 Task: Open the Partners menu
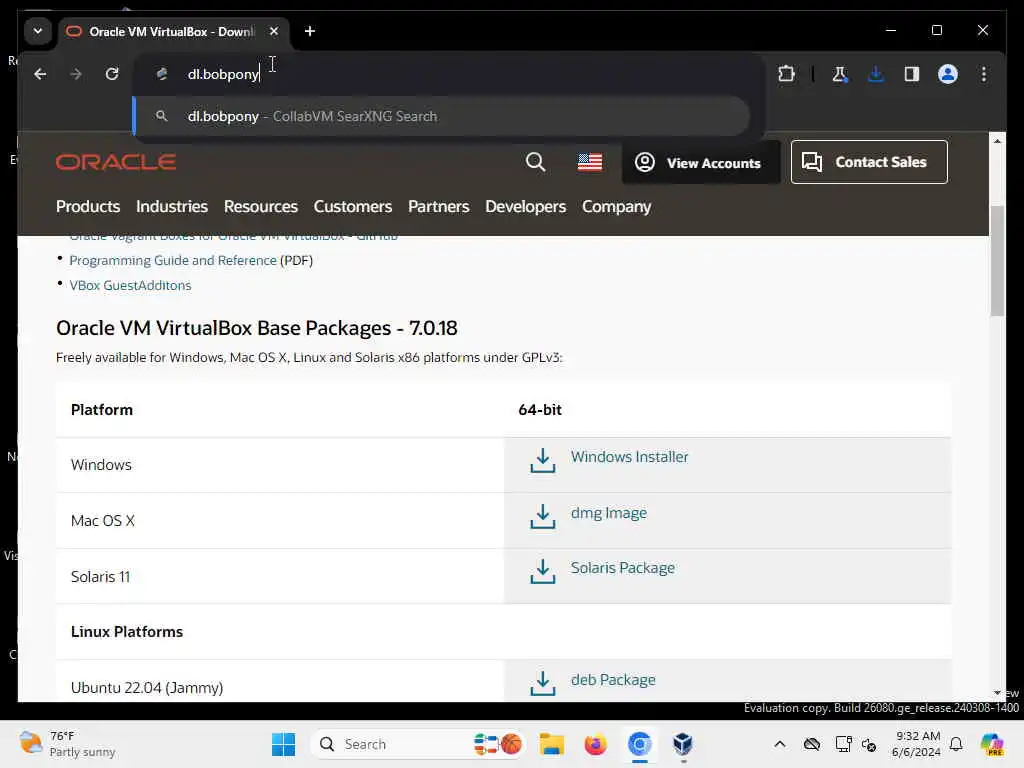pos(439,206)
